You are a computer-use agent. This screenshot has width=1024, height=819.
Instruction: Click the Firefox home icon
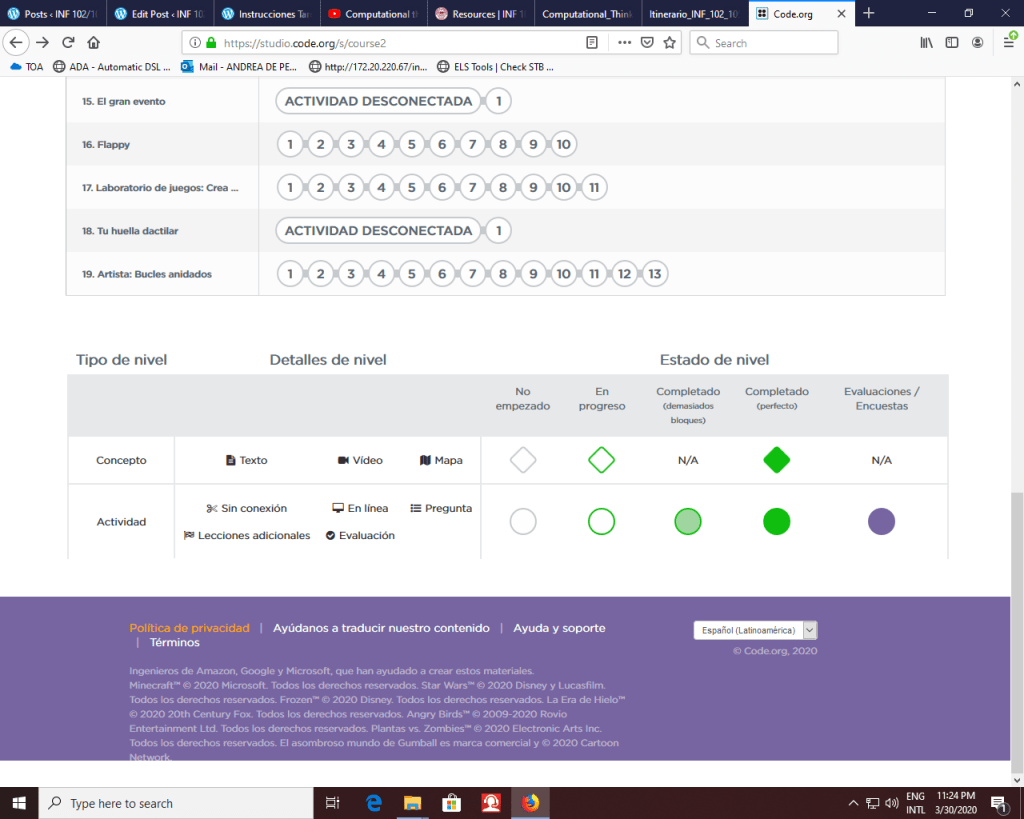[94, 42]
